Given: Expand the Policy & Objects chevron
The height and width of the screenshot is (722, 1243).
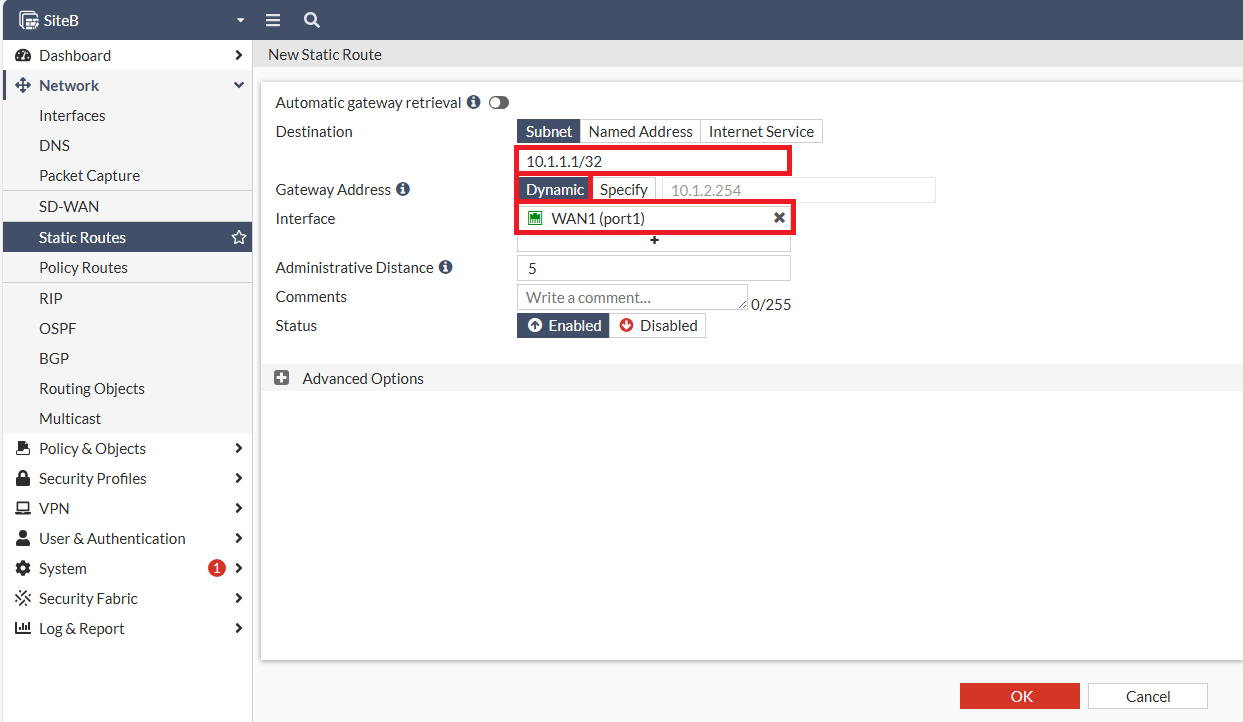Looking at the screenshot, I should pyautogui.click(x=238, y=448).
